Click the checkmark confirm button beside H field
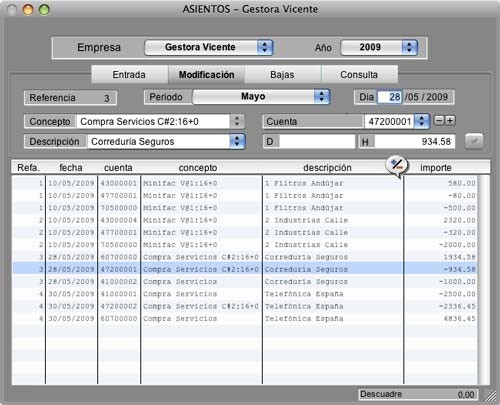The image size is (500, 405). [474, 141]
